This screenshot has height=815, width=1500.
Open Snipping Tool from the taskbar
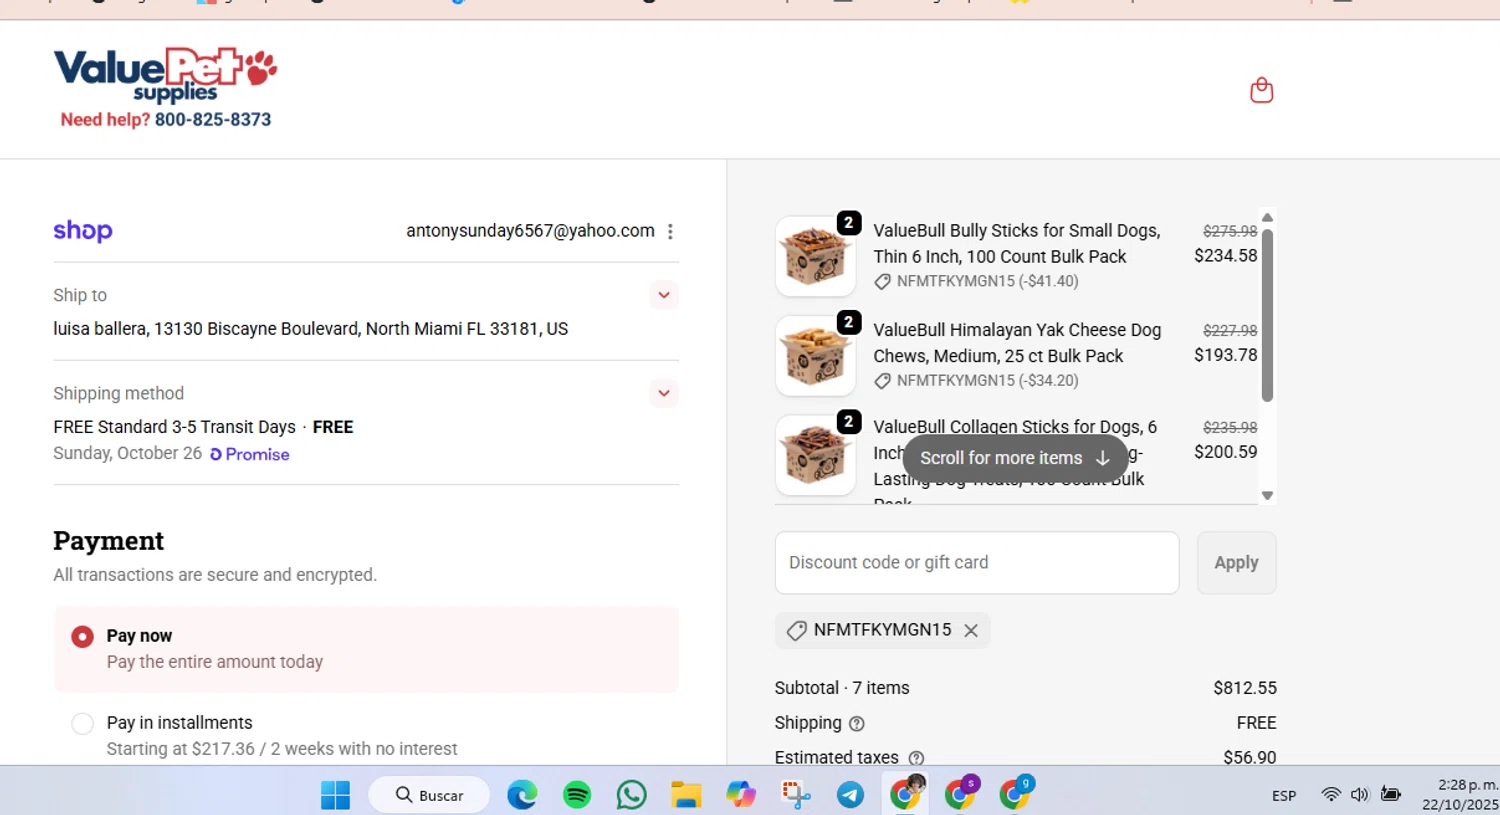click(x=796, y=795)
